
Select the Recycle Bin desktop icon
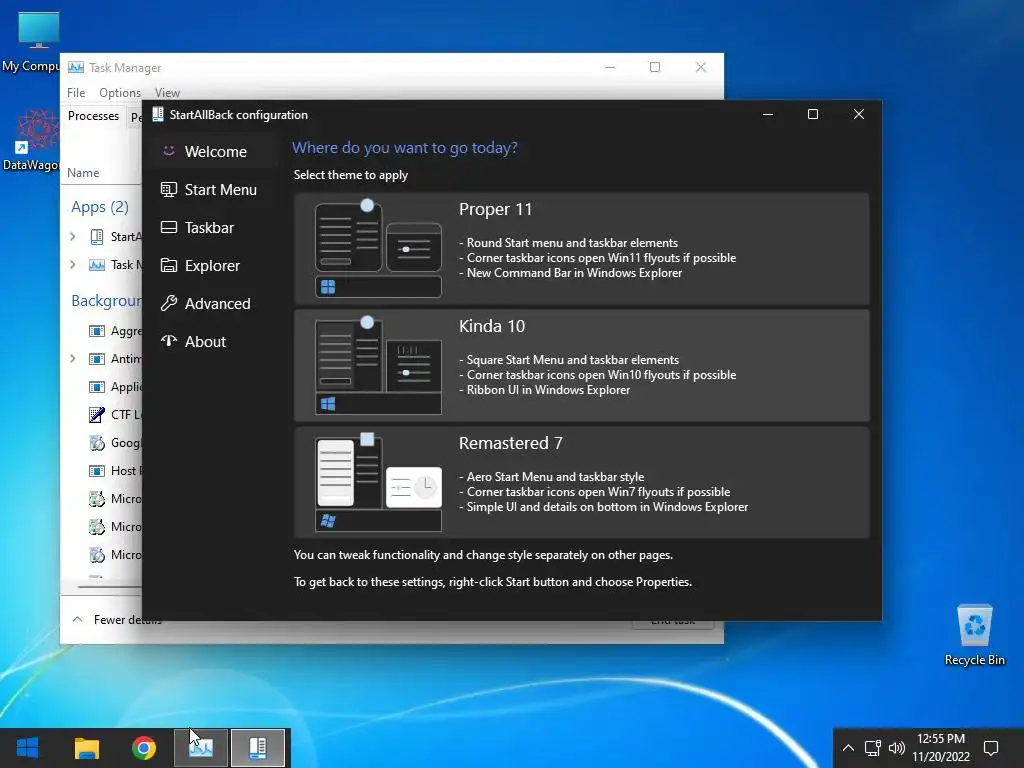974,635
